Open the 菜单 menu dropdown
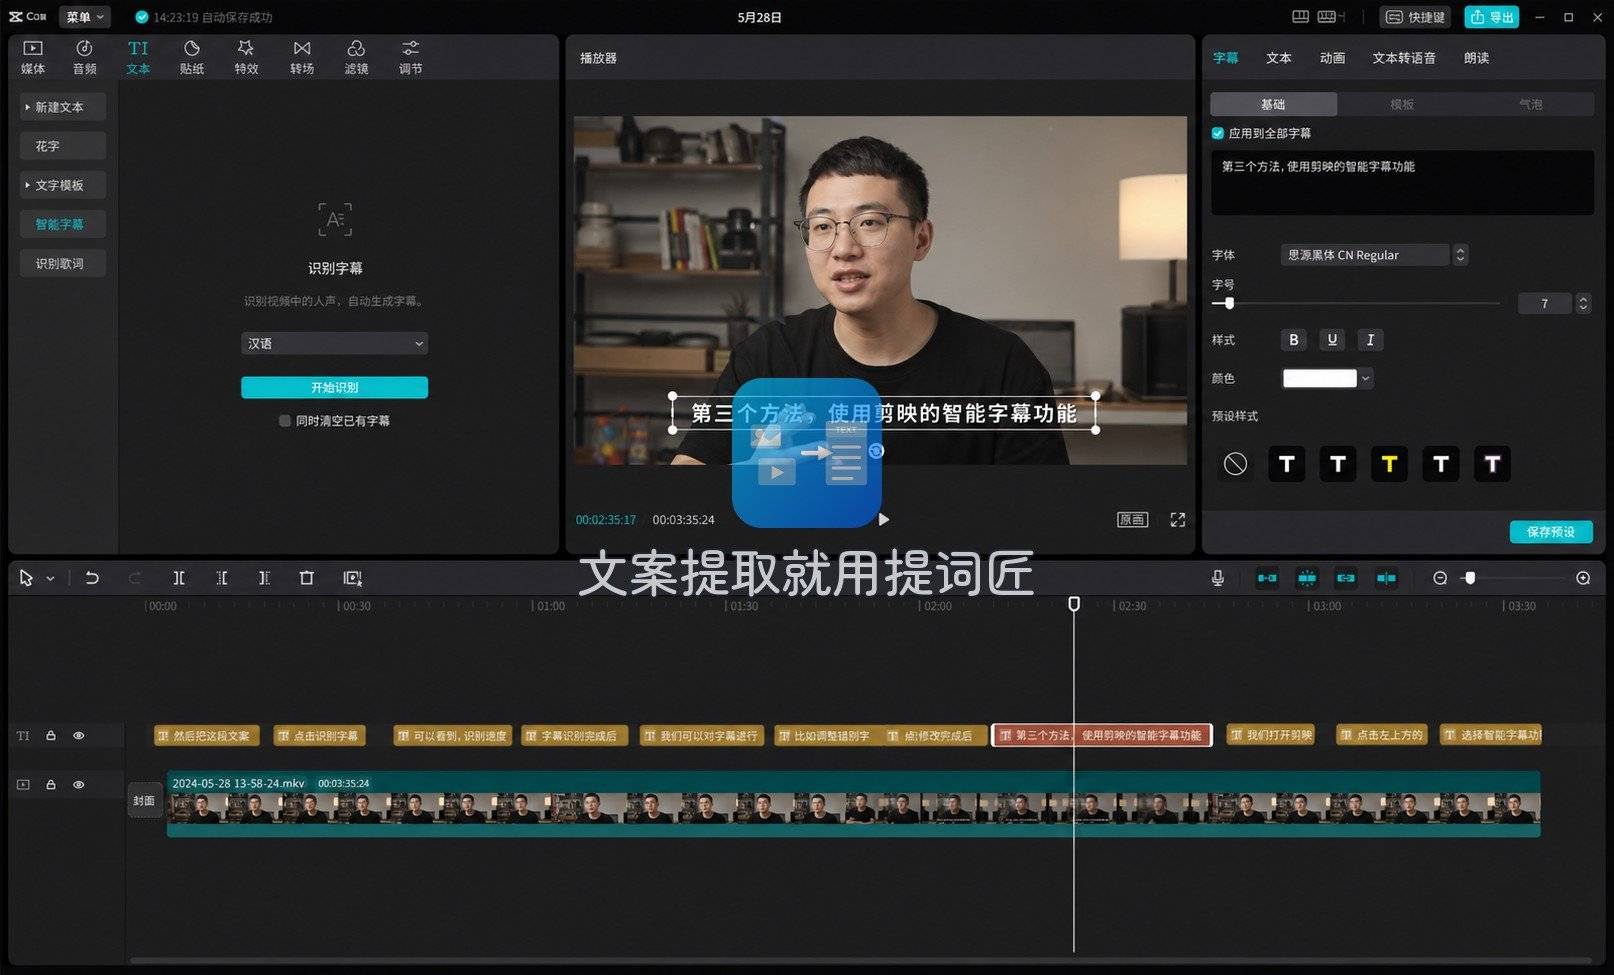 click(85, 17)
